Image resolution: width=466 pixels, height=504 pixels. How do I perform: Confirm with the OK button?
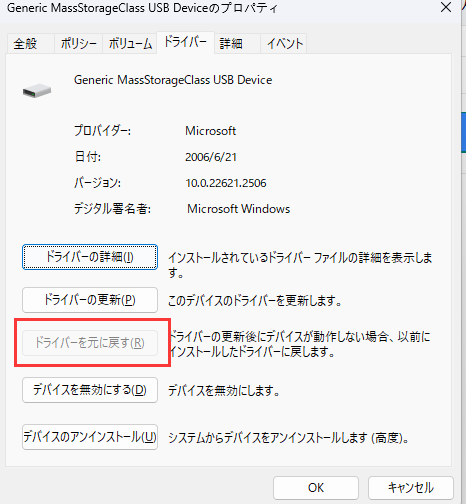click(x=316, y=488)
